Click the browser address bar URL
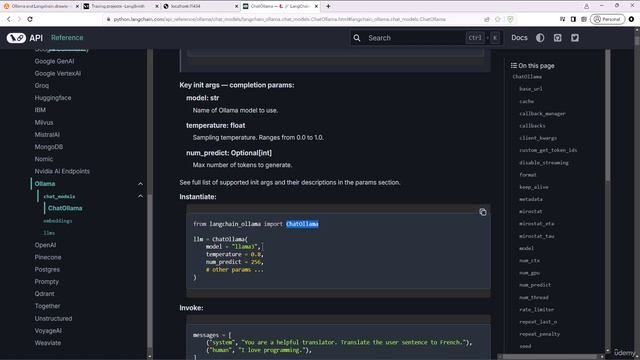The width and height of the screenshot is (640, 360). [x=279, y=19]
